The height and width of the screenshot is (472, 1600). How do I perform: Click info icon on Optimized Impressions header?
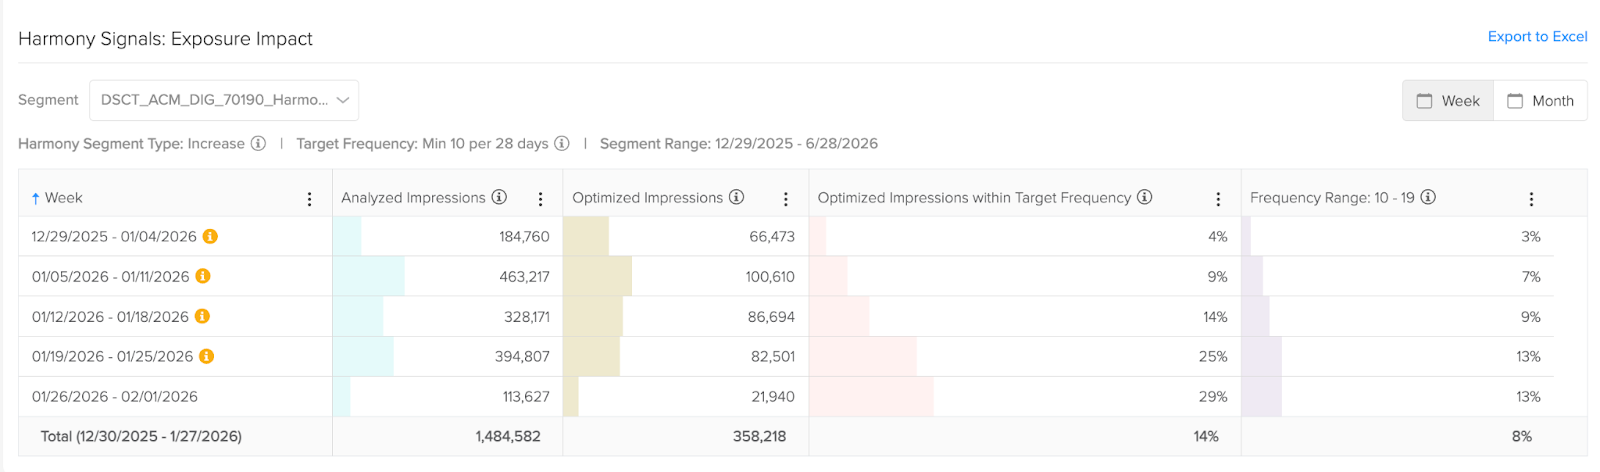(x=736, y=197)
